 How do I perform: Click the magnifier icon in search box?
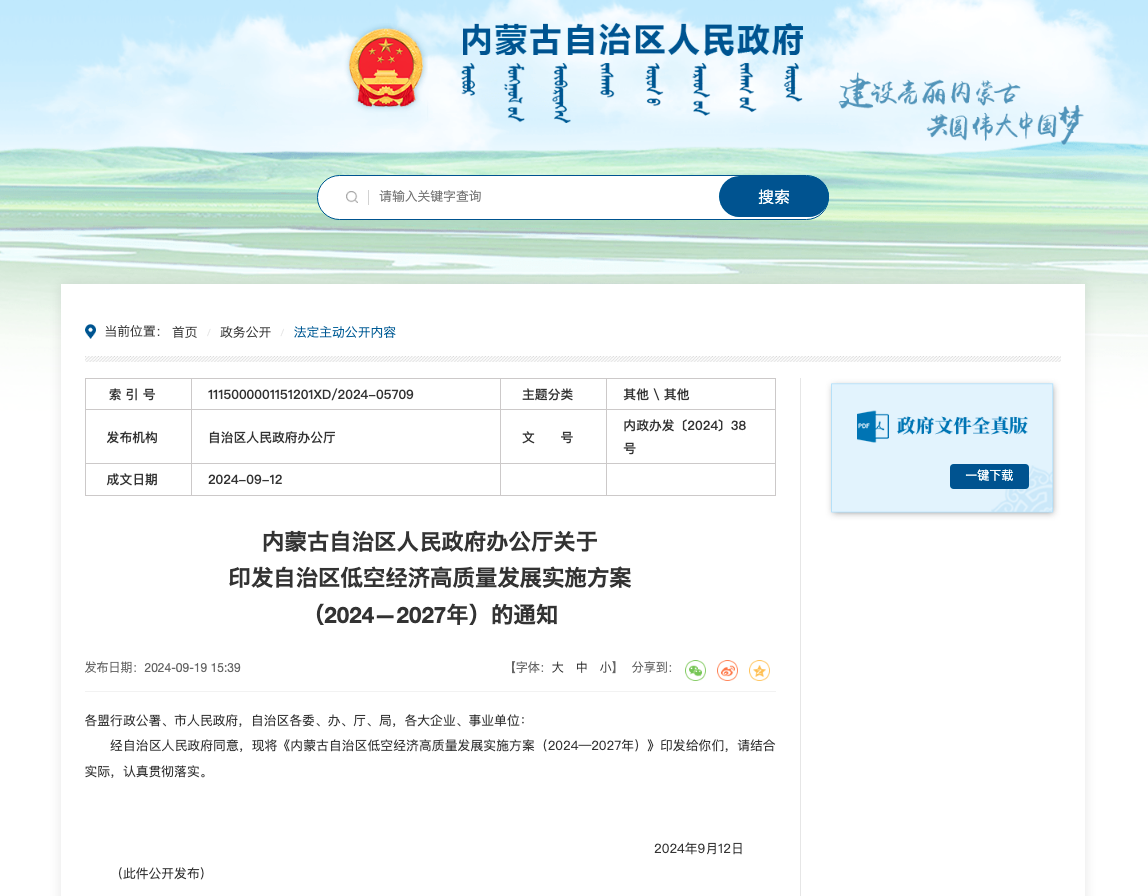[x=352, y=197]
